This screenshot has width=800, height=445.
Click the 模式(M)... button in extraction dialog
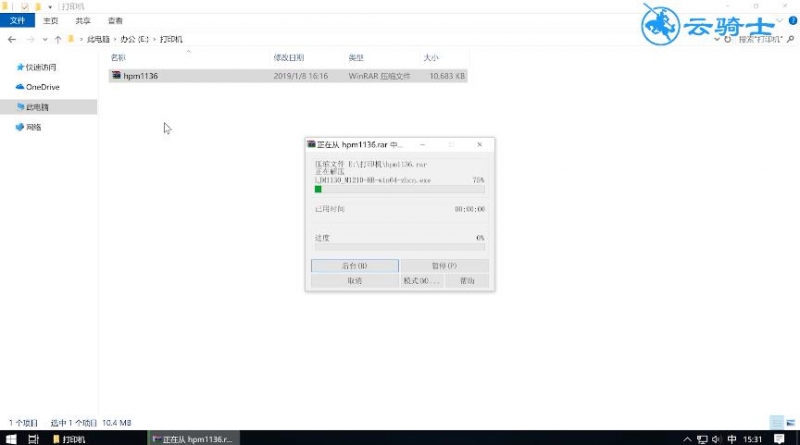421,281
